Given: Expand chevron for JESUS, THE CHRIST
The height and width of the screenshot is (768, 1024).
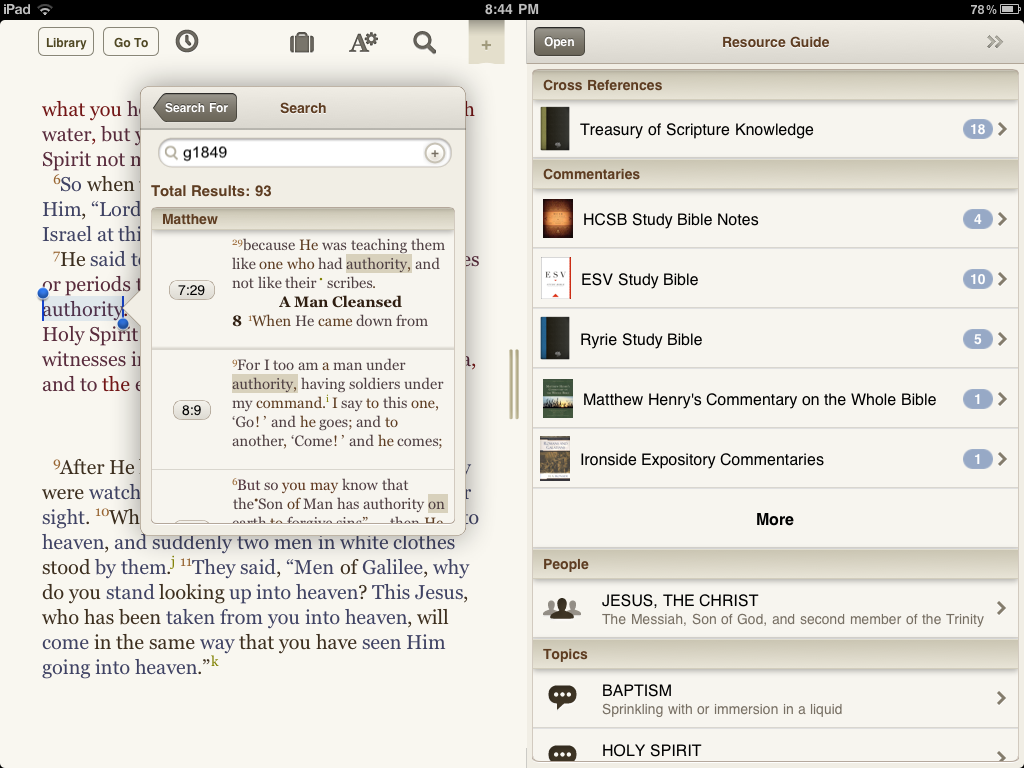Looking at the screenshot, I should [x=1001, y=609].
